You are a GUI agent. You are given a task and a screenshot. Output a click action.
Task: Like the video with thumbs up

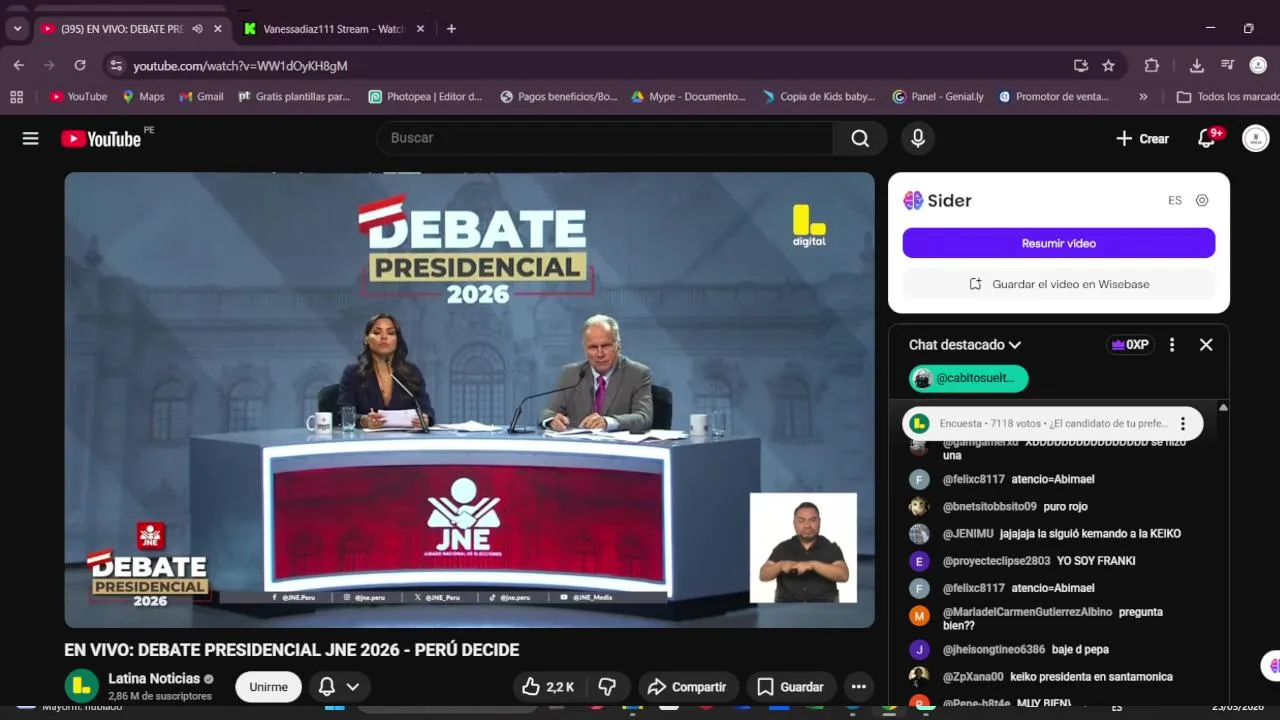click(x=548, y=687)
